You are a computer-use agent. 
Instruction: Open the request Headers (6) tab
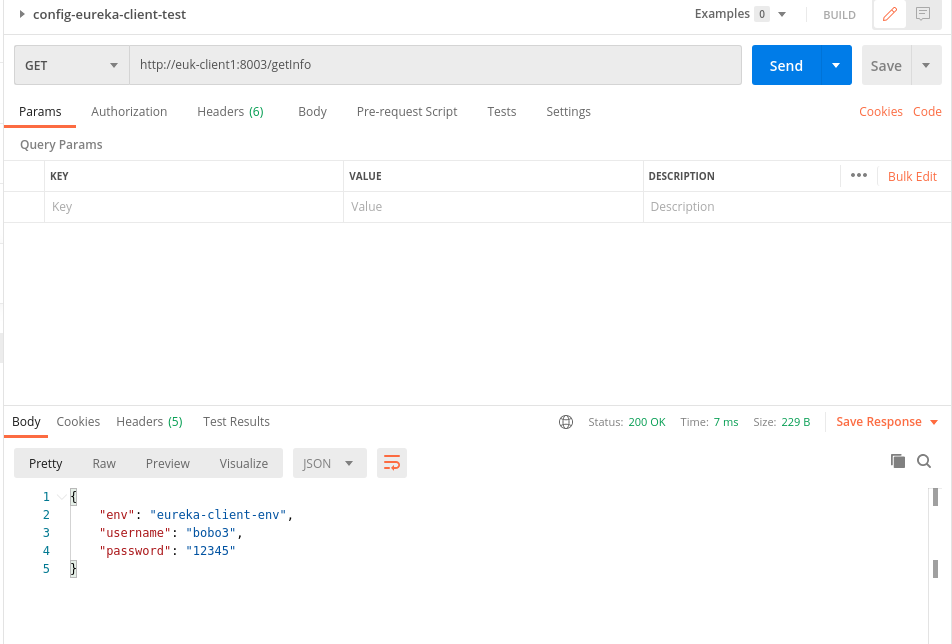pyautogui.click(x=230, y=112)
